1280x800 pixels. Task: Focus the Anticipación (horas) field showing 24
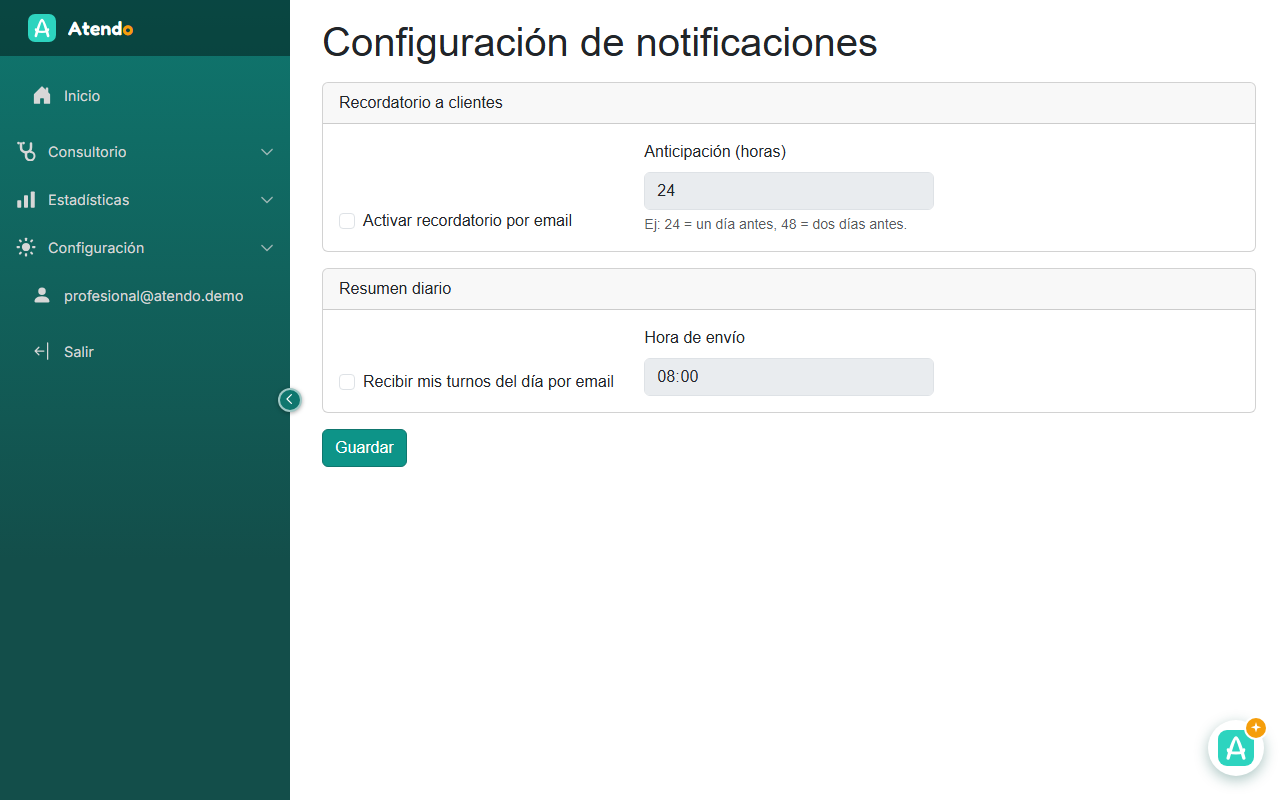[789, 191]
